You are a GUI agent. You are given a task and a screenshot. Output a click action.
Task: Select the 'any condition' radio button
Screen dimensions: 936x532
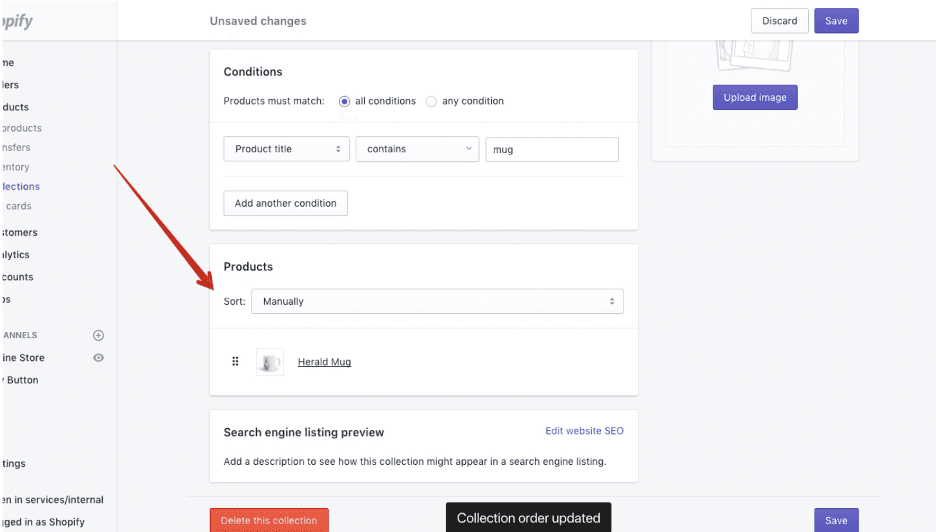tap(431, 101)
